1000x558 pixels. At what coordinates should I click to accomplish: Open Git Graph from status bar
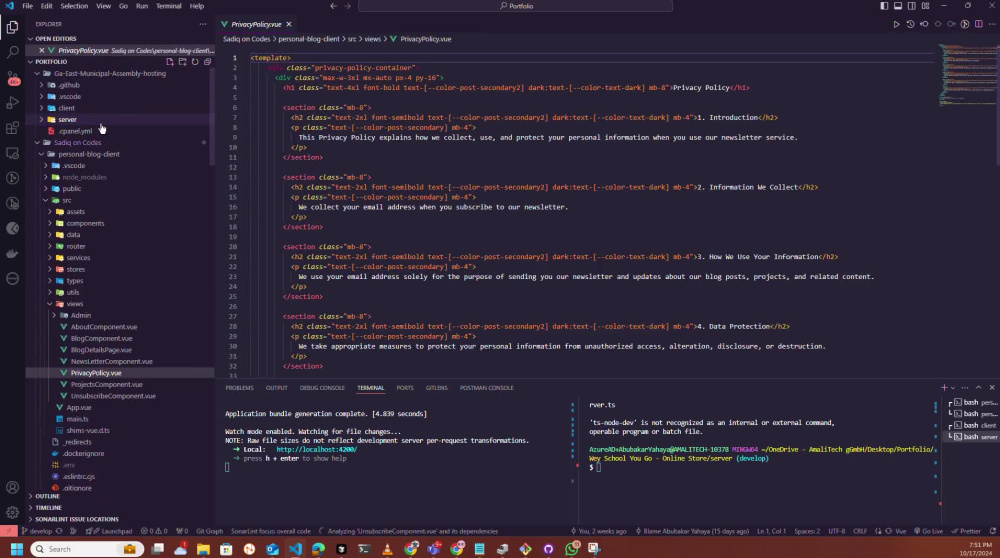[x=209, y=531]
